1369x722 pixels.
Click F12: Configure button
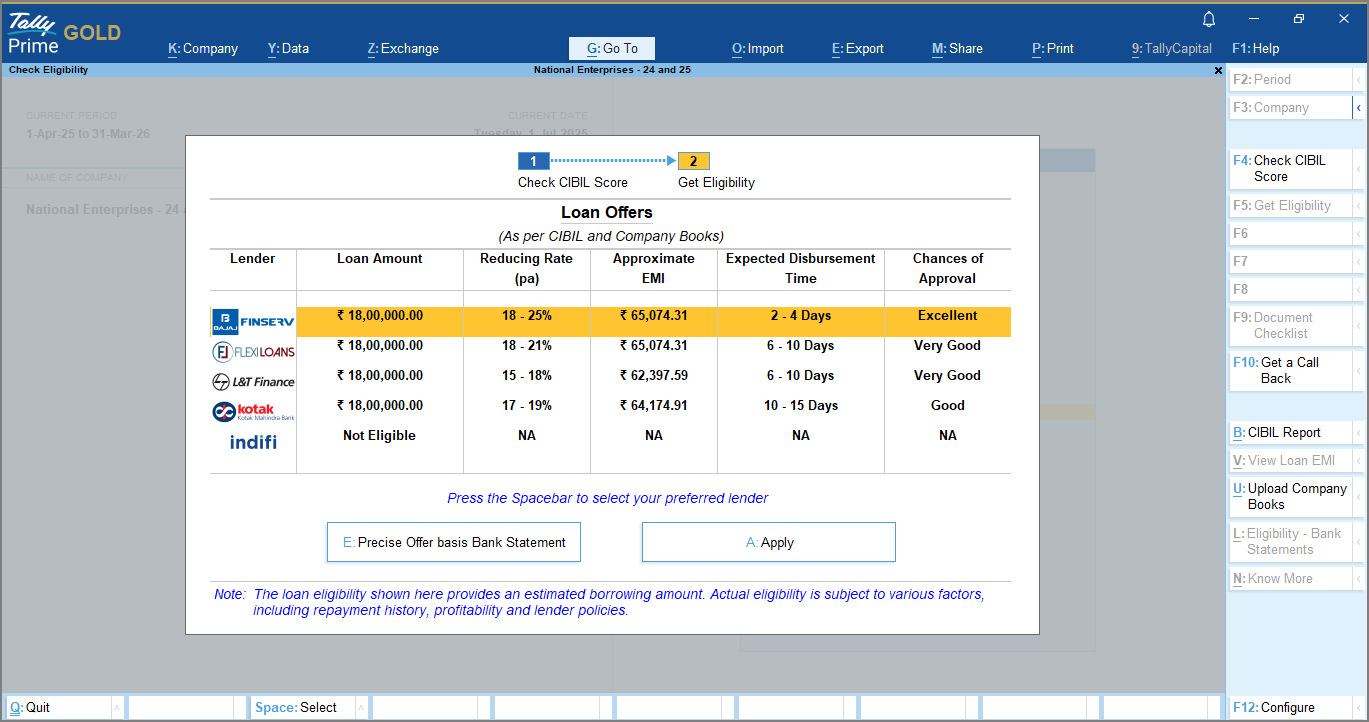[x=1291, y=707]
